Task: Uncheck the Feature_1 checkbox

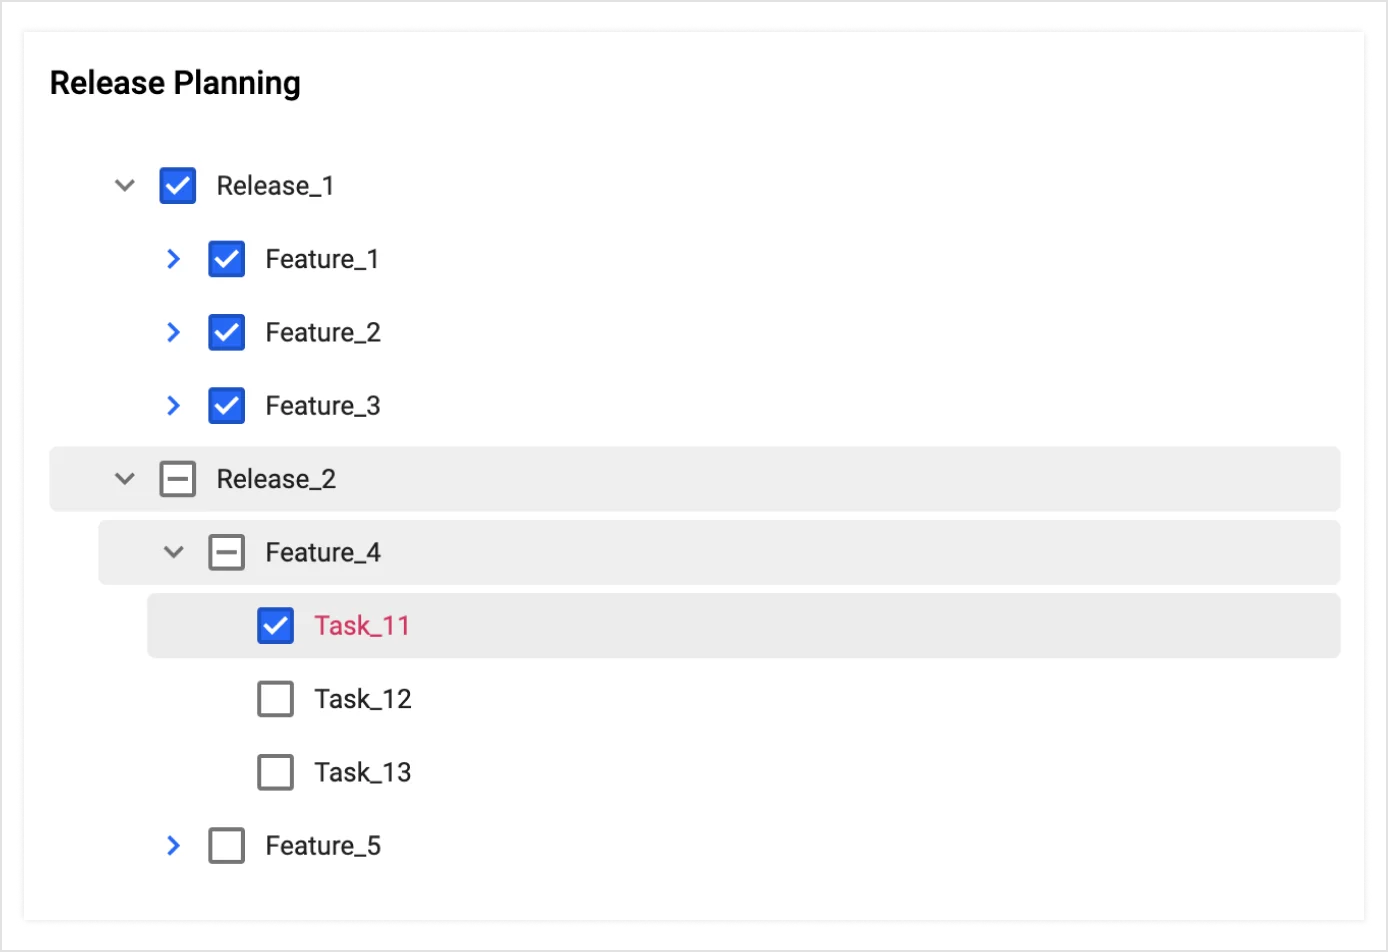Action: pos(226,258)
